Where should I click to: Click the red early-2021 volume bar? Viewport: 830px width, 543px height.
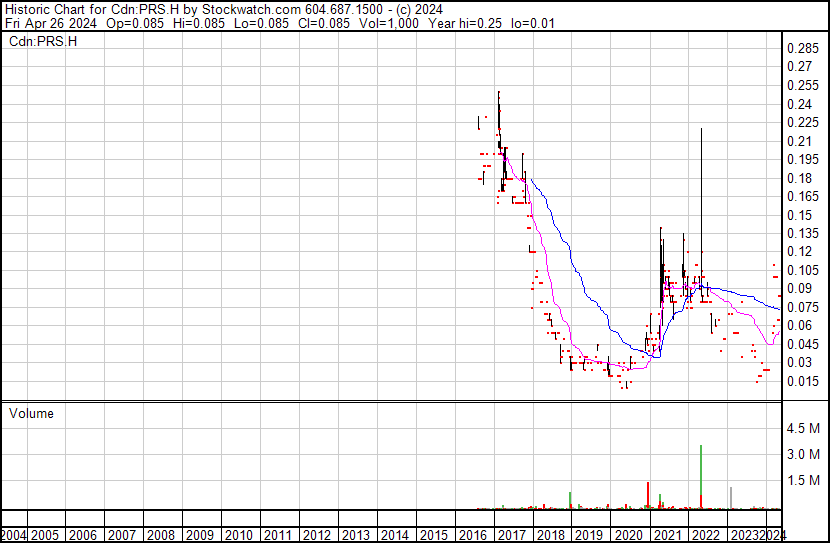(648, 495)
